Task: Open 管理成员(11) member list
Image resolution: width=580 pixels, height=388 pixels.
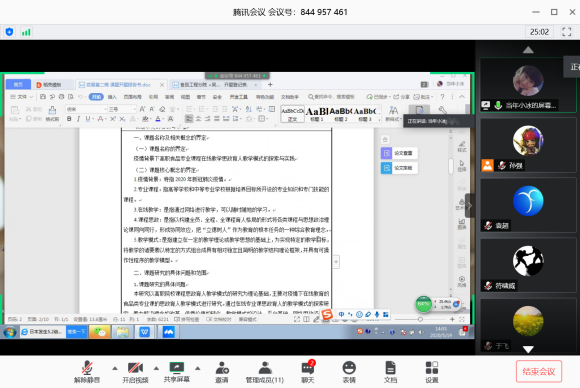Action: tap(265, 372)
